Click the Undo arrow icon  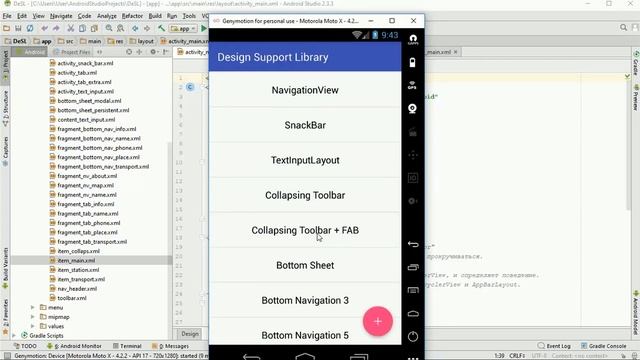44,29
